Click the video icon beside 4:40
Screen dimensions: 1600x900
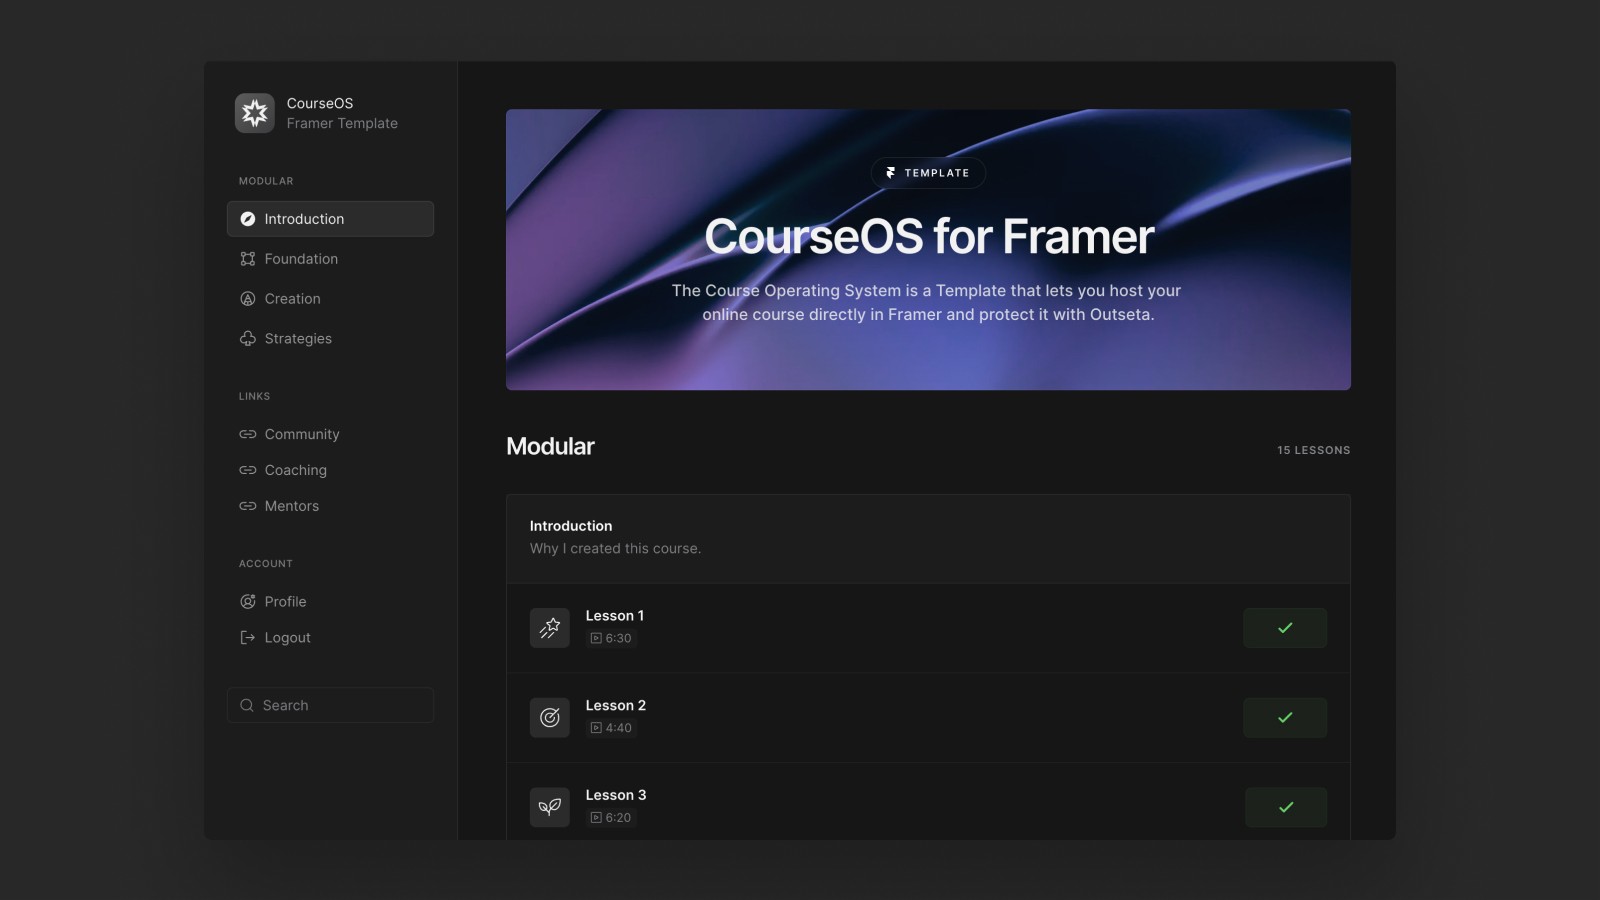(x=596, y=728)
